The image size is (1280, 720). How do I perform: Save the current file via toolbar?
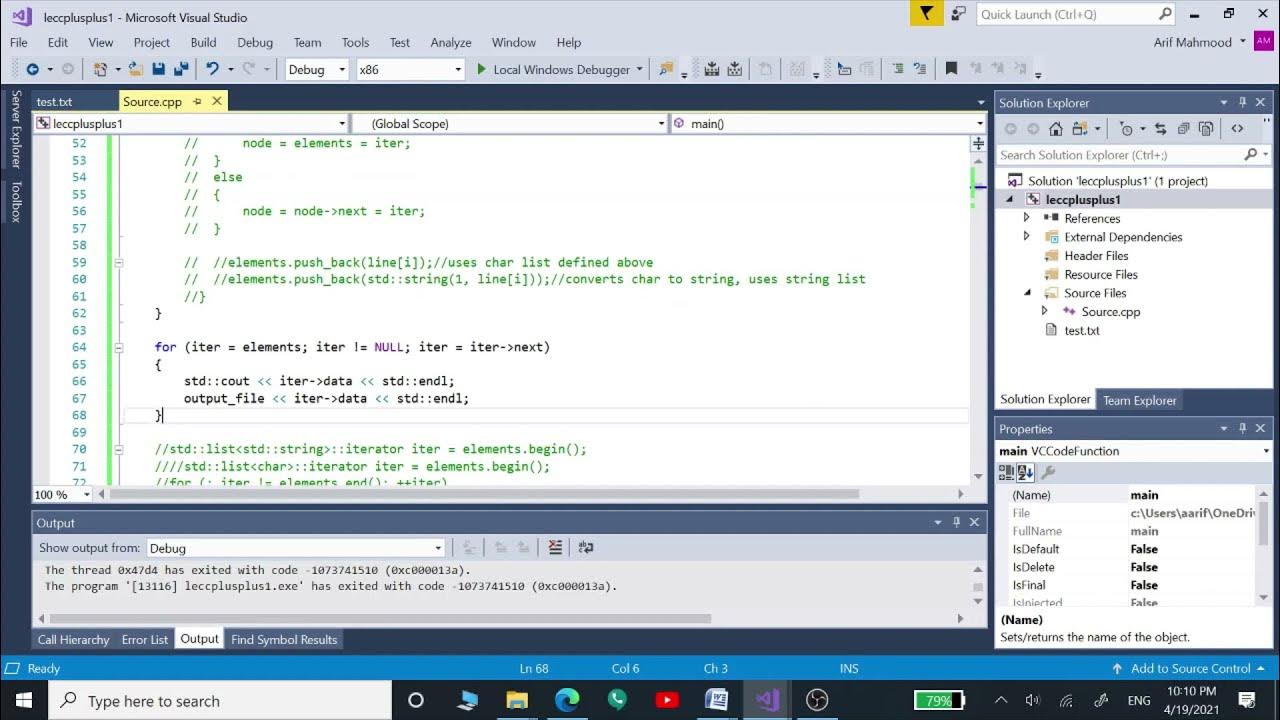coord(158,69)
